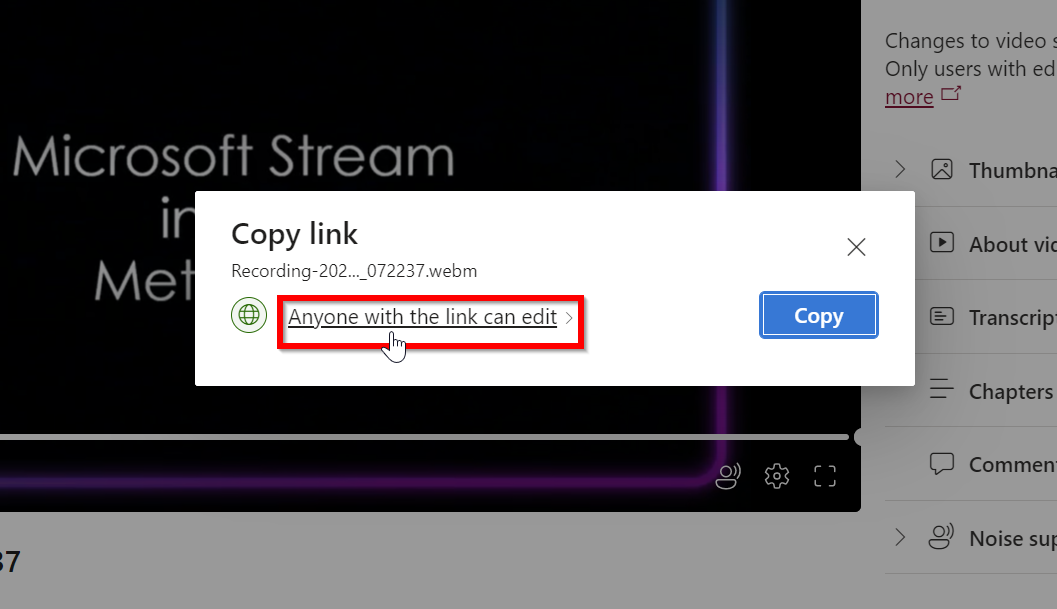Open the Comments panel item
1057x609 pixels.
click(971, 464)
